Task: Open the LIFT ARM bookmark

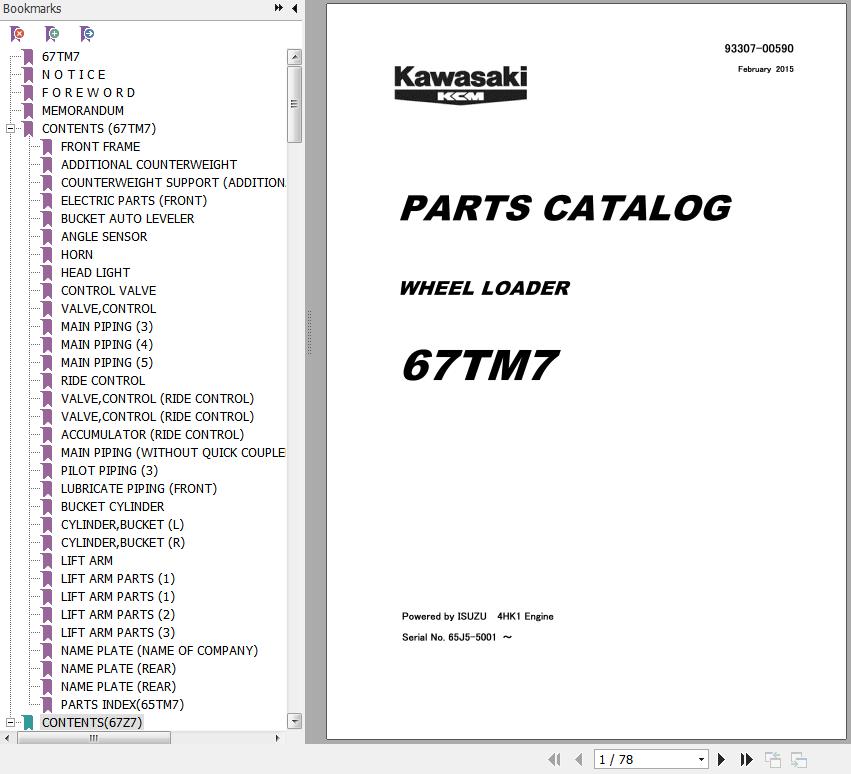Action: (87, 560)
